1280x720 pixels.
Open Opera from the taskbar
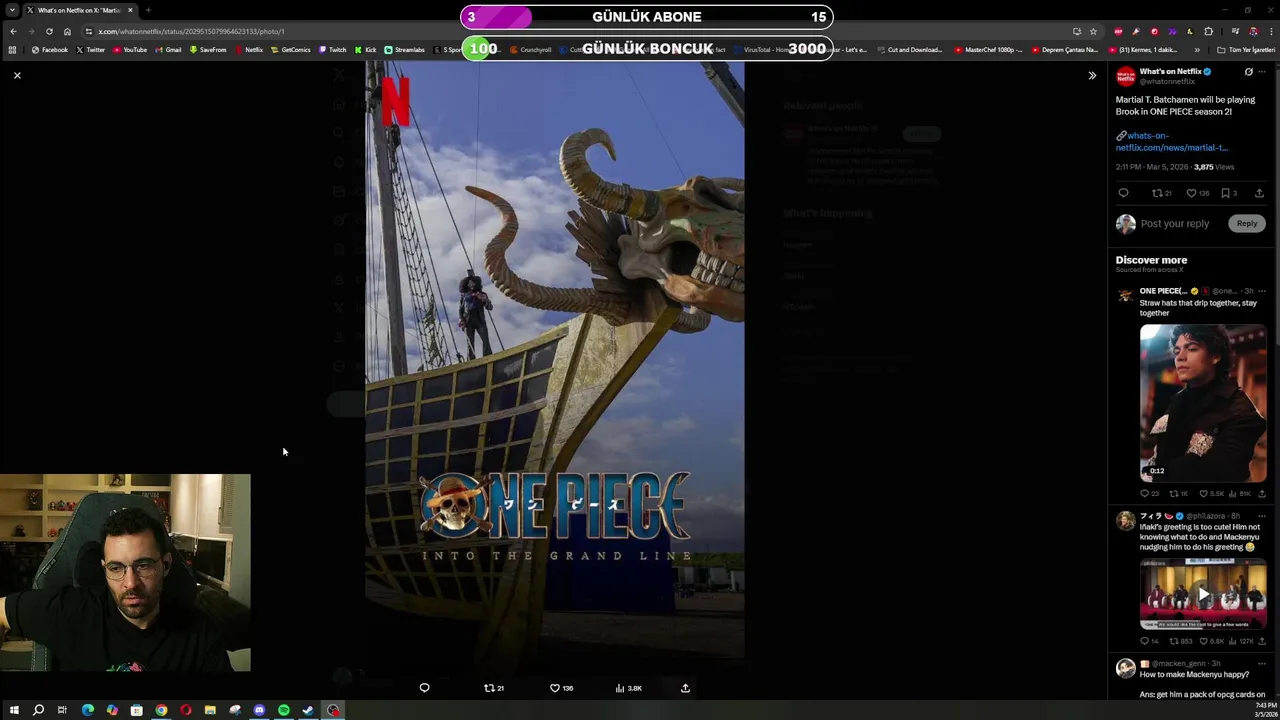(x=186, y=710)
